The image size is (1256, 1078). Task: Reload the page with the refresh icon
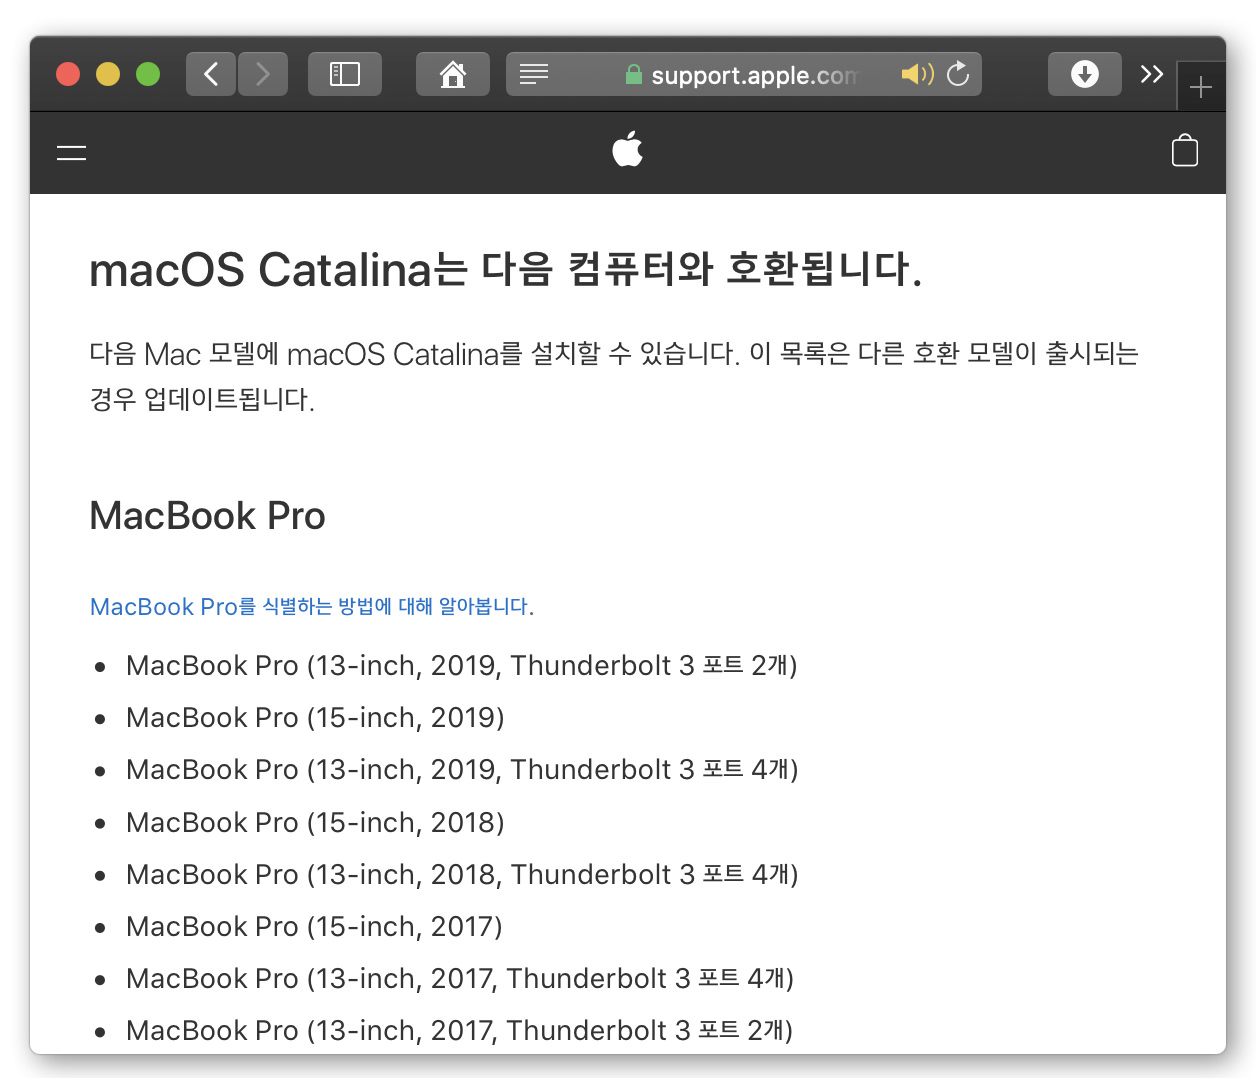click(x=958, y=74)
